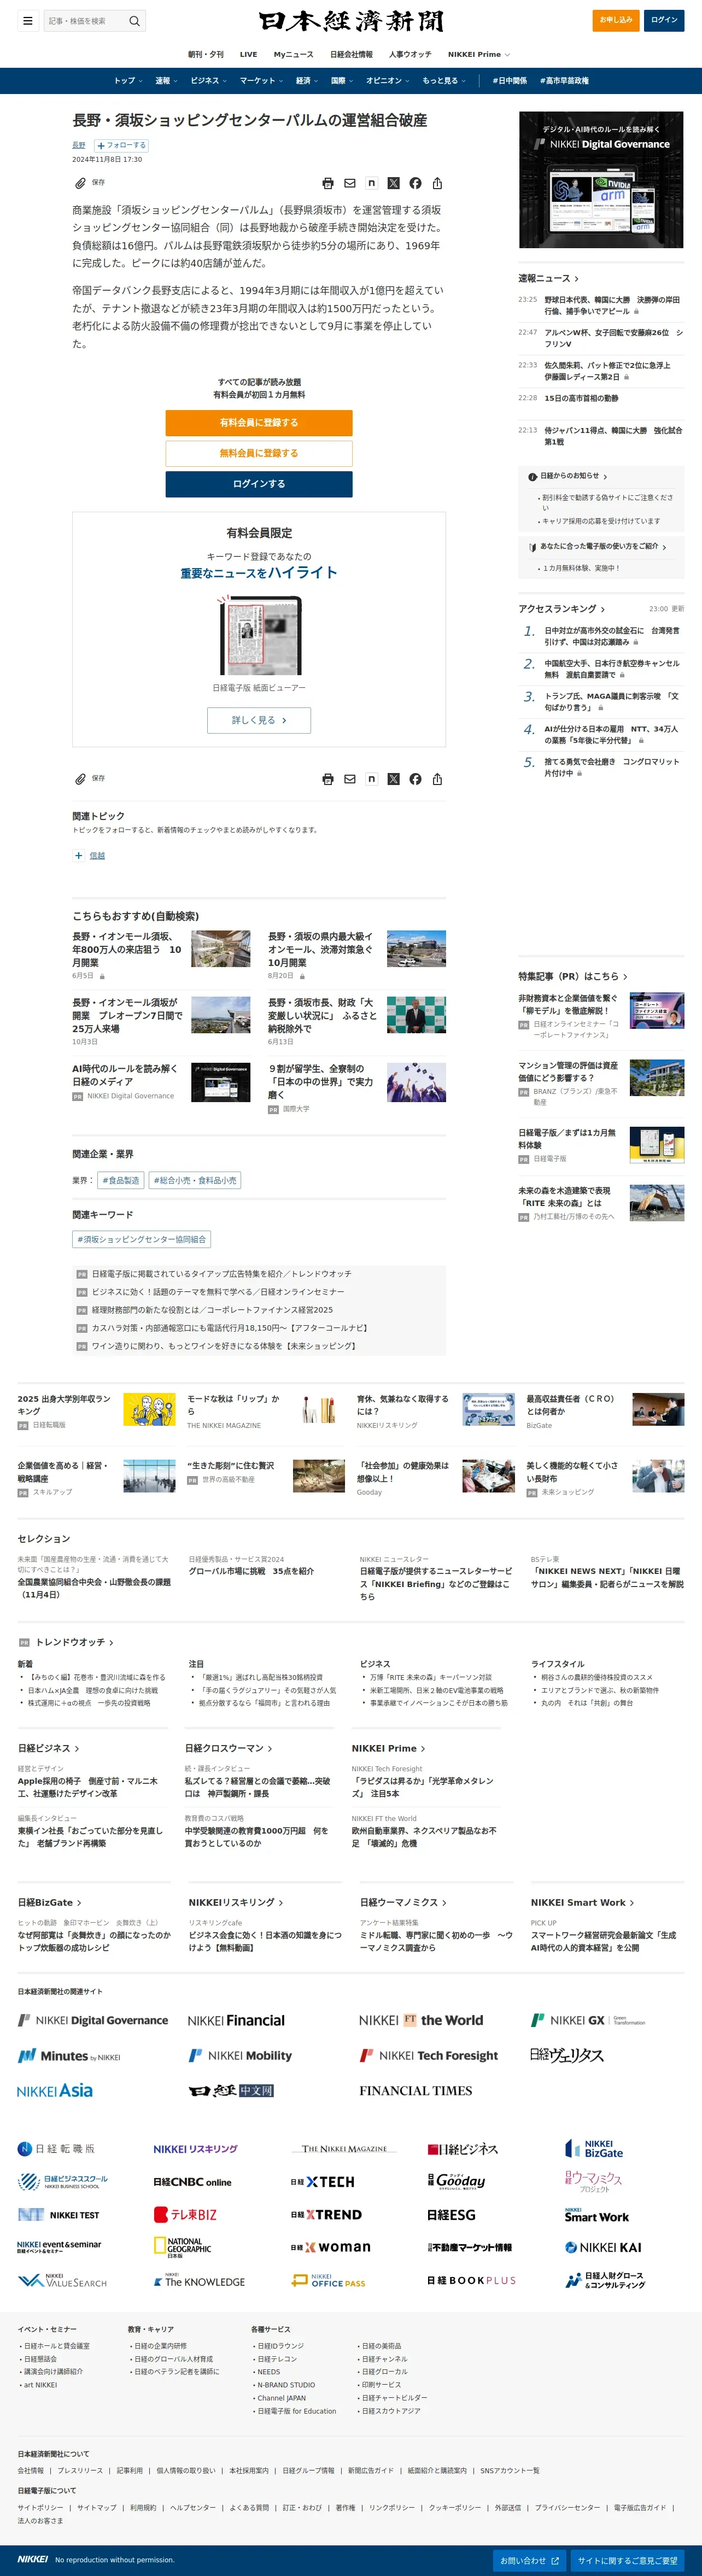Open the NIKKEI KAI logo link
The height and width of the screenshot is (2576, 702).
click(x=603, y=2247)
